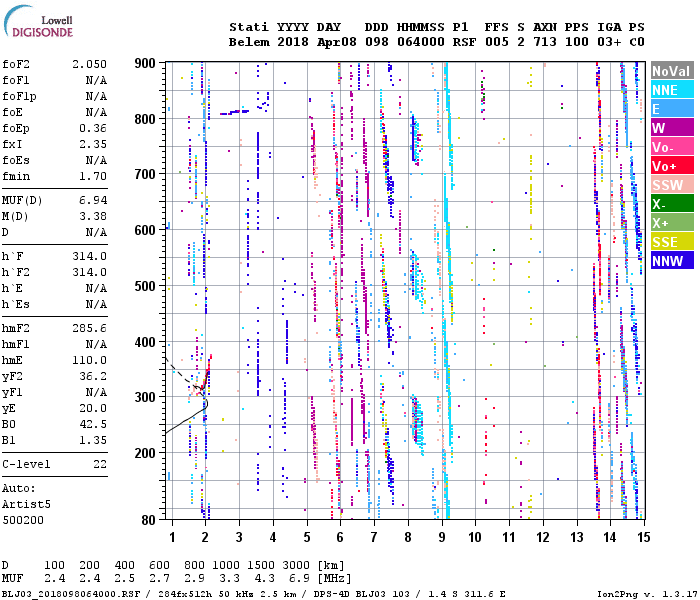Click the 900 km height axis label
Viewport: 700px width, 600px height.
coord(145,63)
